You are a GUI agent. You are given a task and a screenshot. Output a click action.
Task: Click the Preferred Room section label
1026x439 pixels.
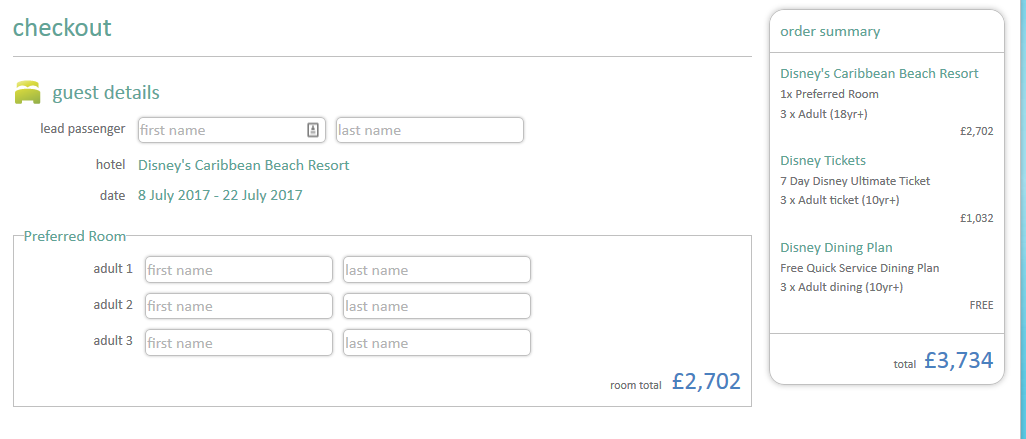tap(75, 236)
